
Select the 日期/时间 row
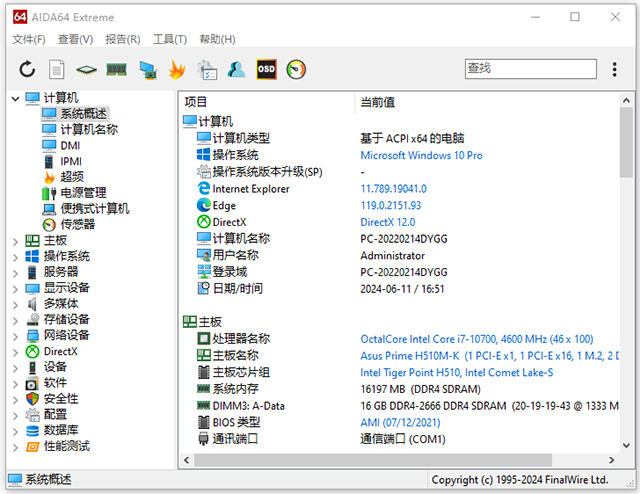pos(399,289)
